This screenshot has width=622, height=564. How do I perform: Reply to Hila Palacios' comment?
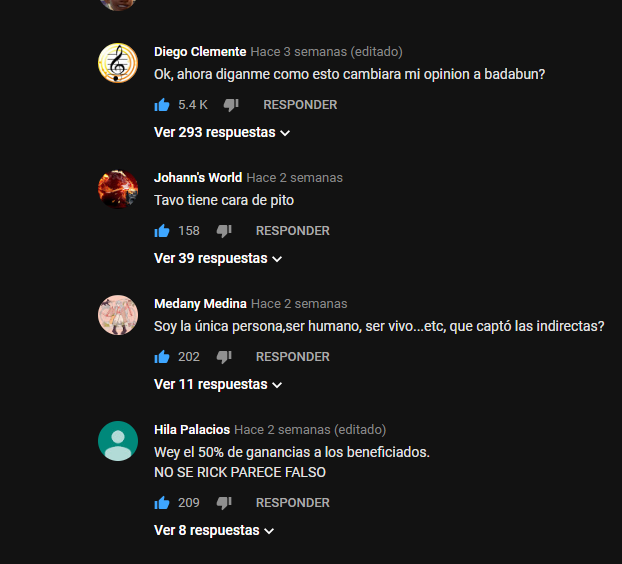pyautogui.click(x=293, y=503)
